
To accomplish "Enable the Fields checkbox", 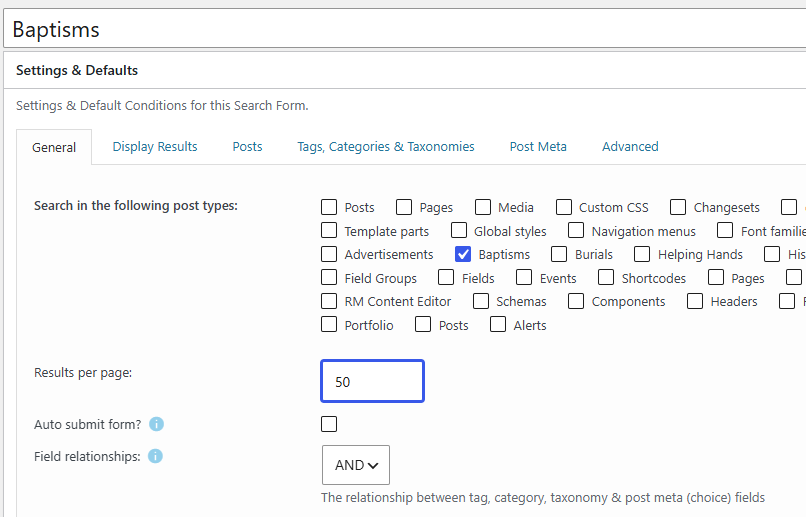I will pyautogui.click(x=446, y=278).
